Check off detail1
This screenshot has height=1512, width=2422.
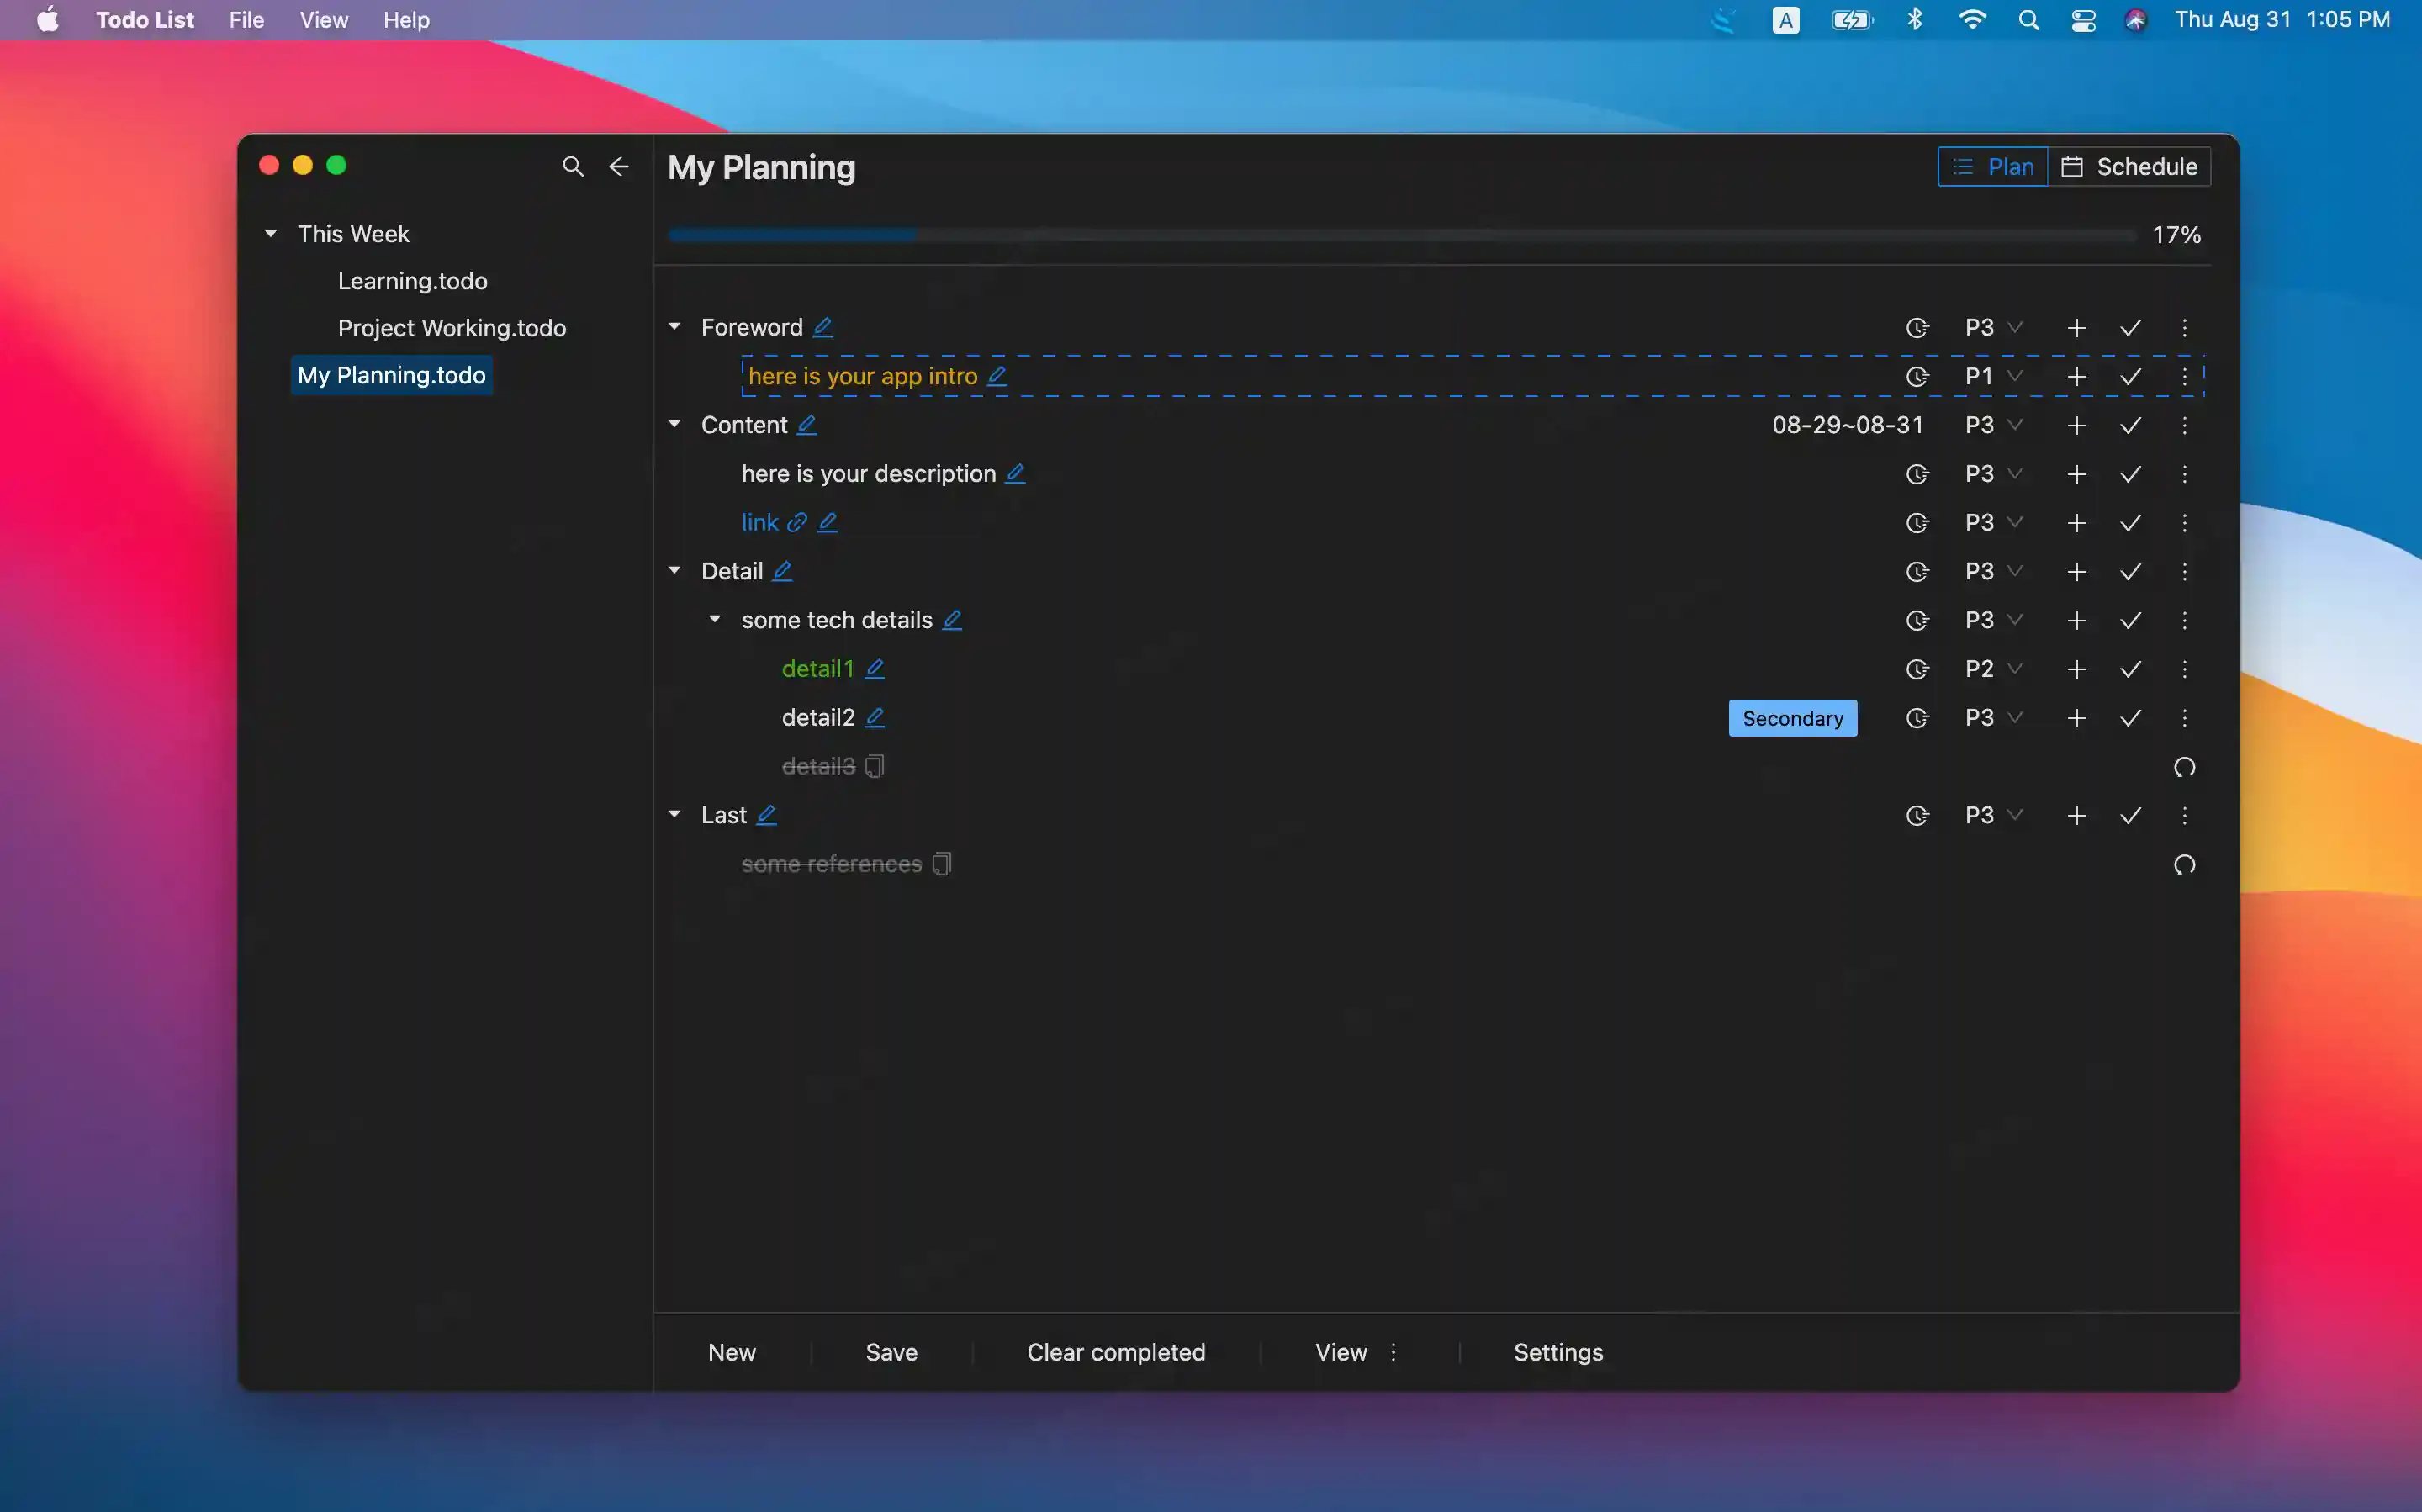tap(2131, 669)
